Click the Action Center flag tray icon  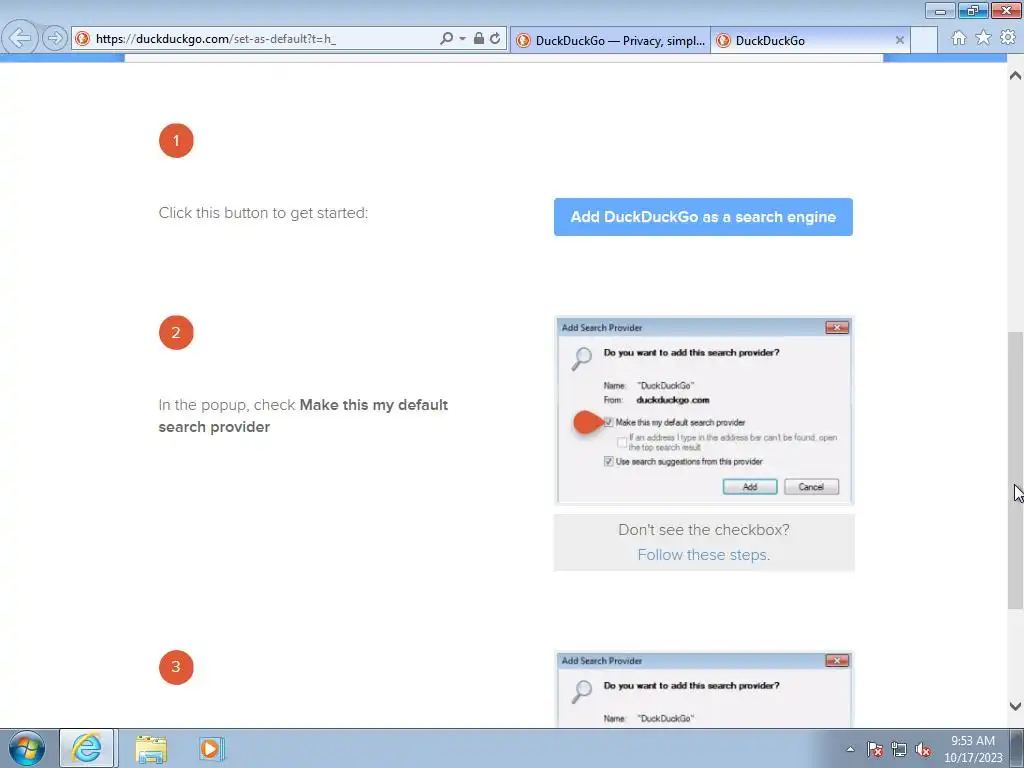click(x=875, y=749)
